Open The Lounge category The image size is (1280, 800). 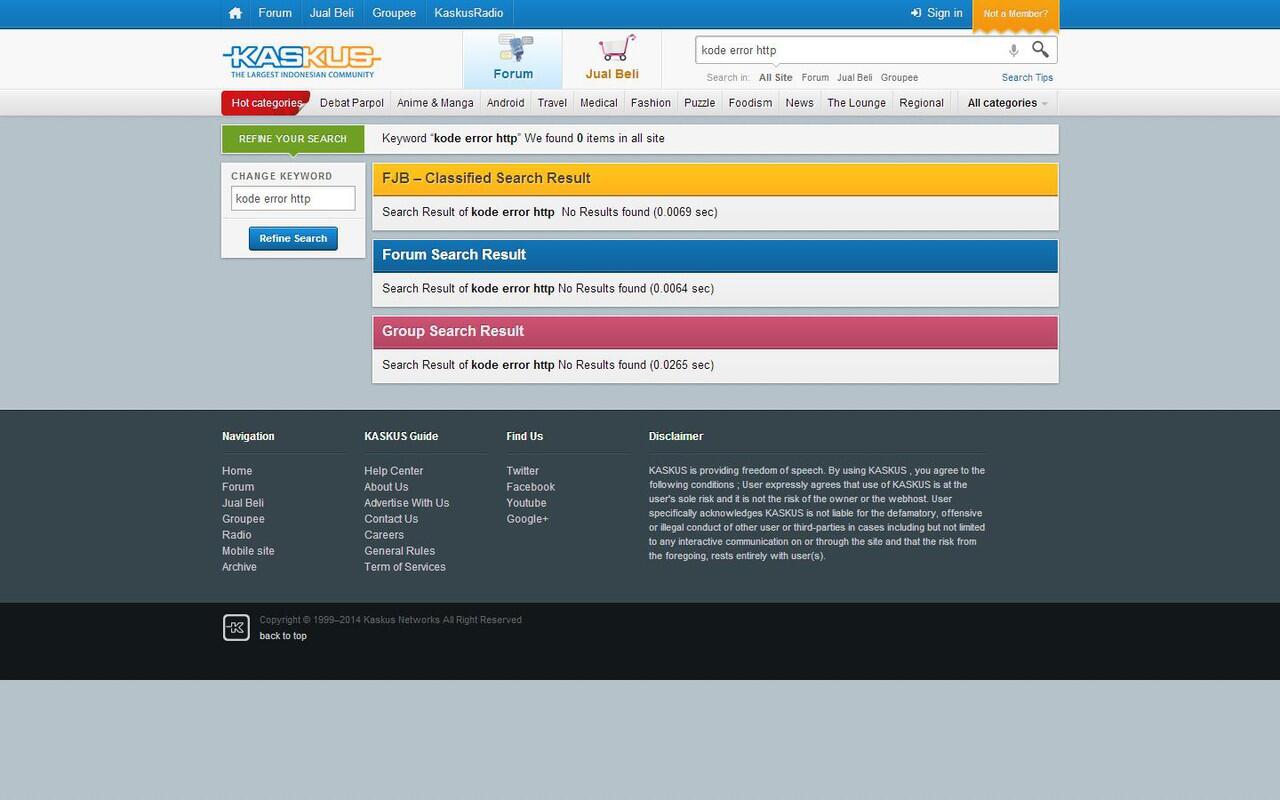coord(856,103)
